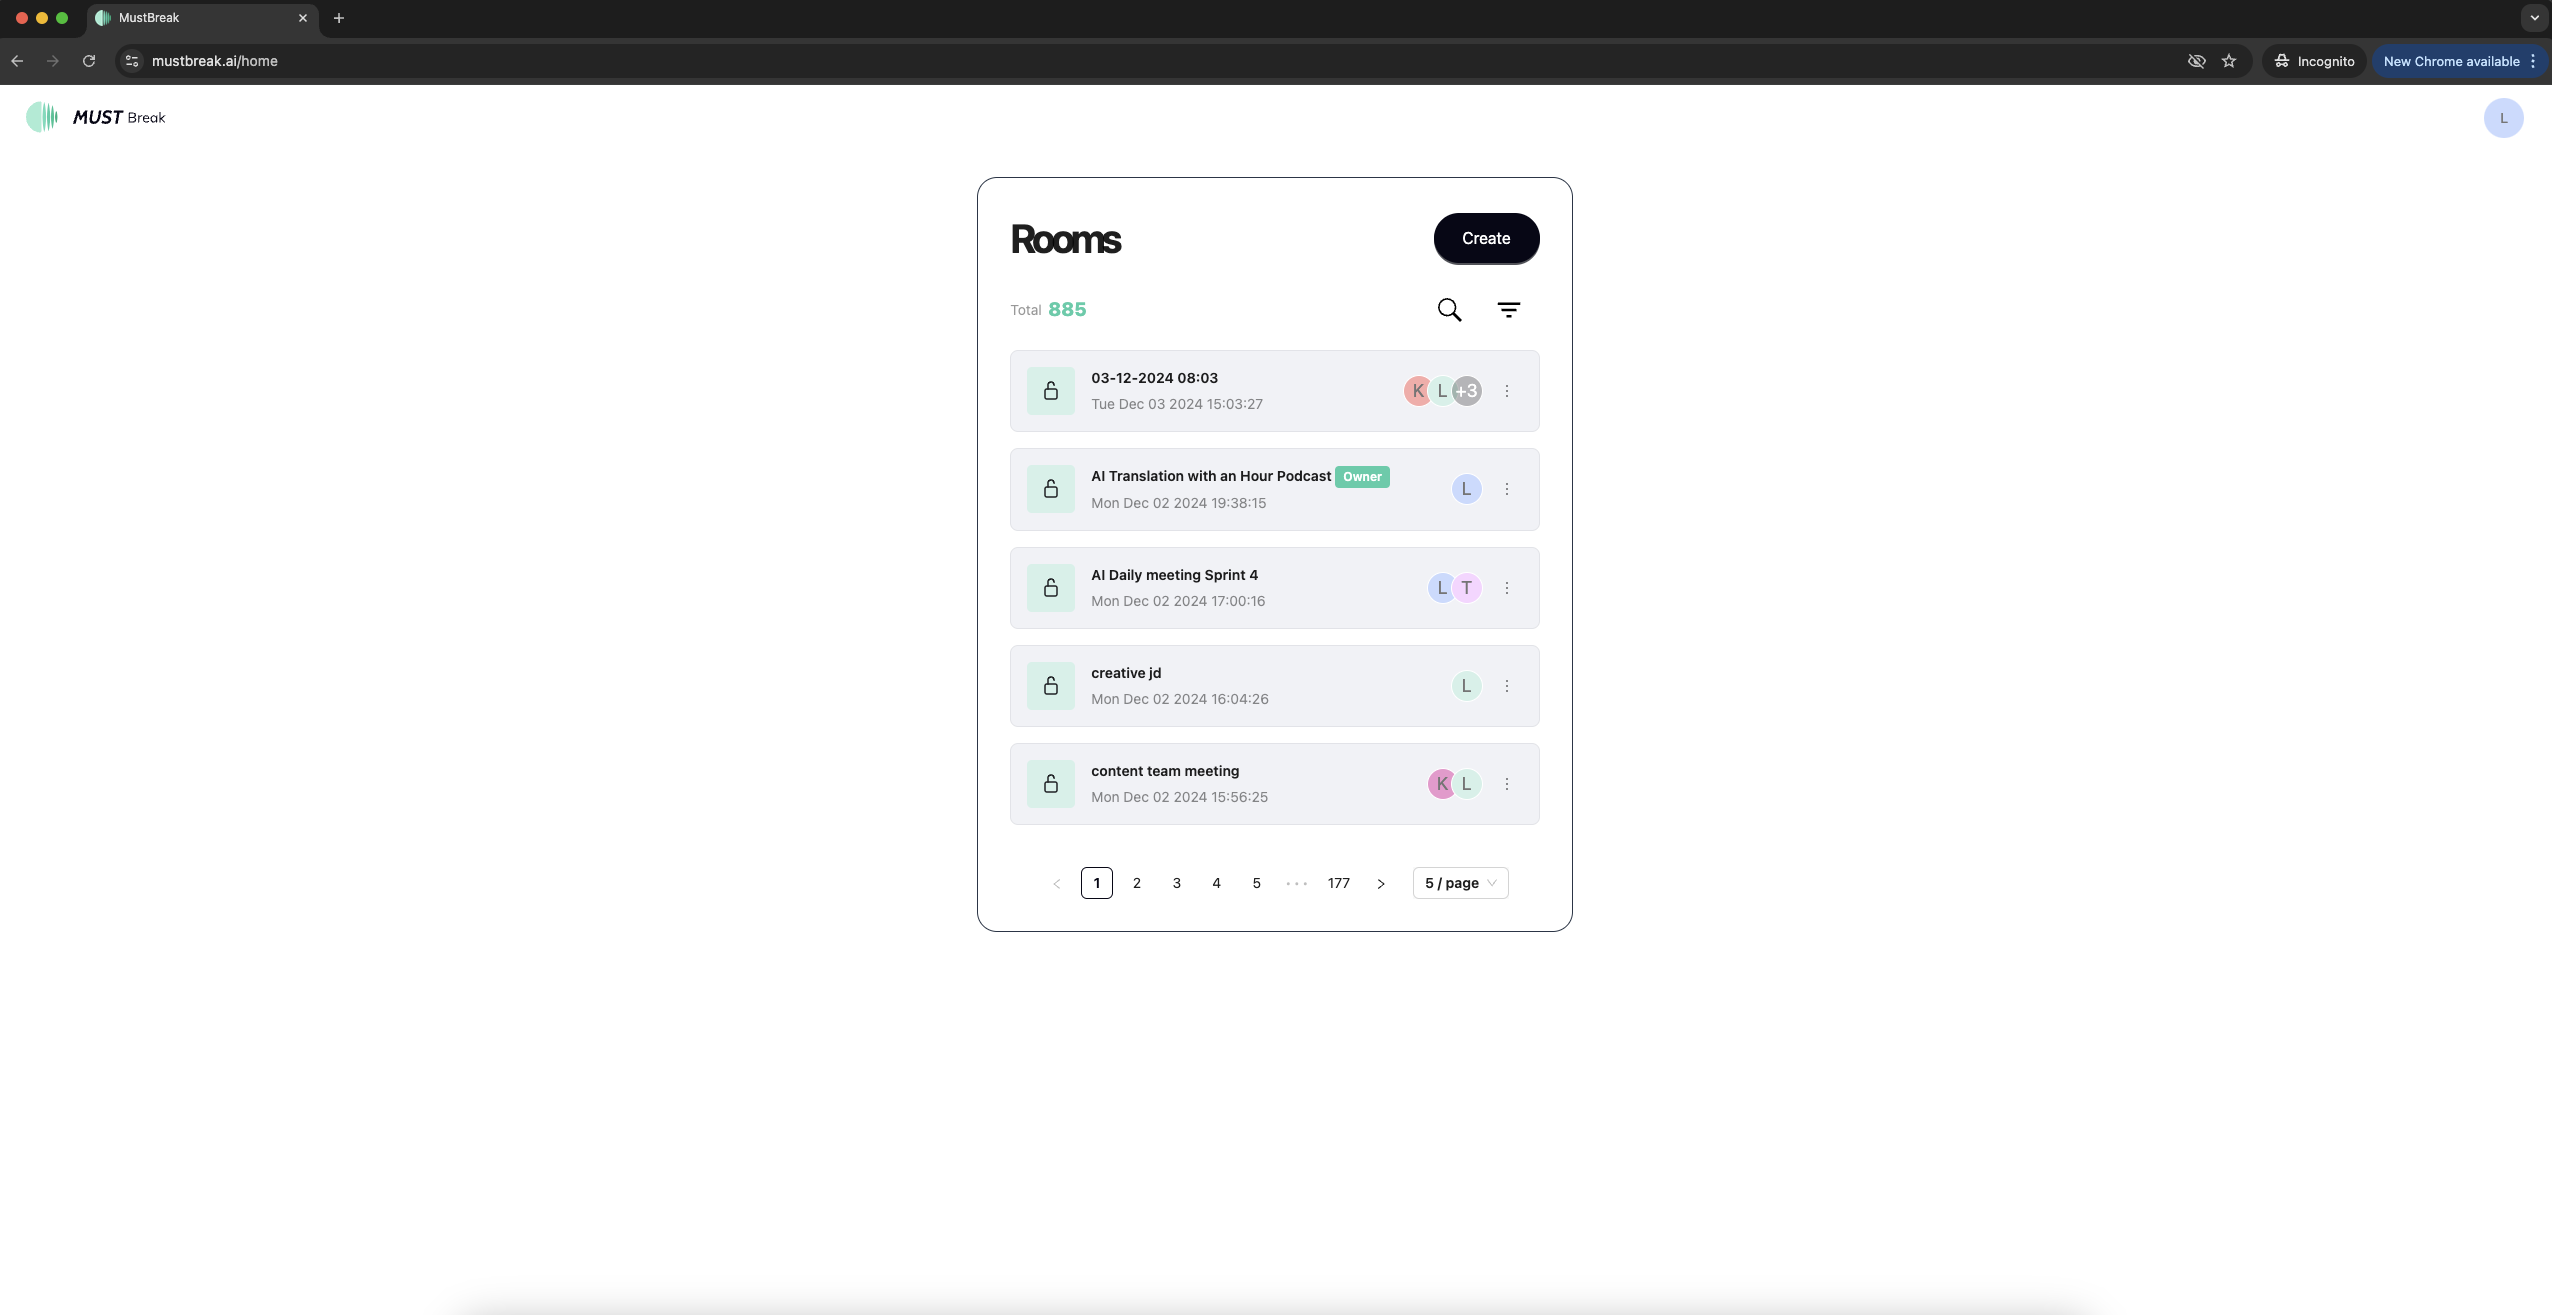Click lock icon of creative jd room
This screenshot has width=2552, height=1315.
1050,686
